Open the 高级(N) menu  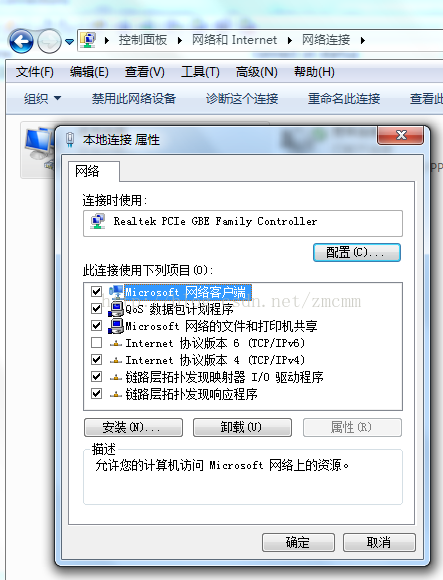(x=257, y=72)
